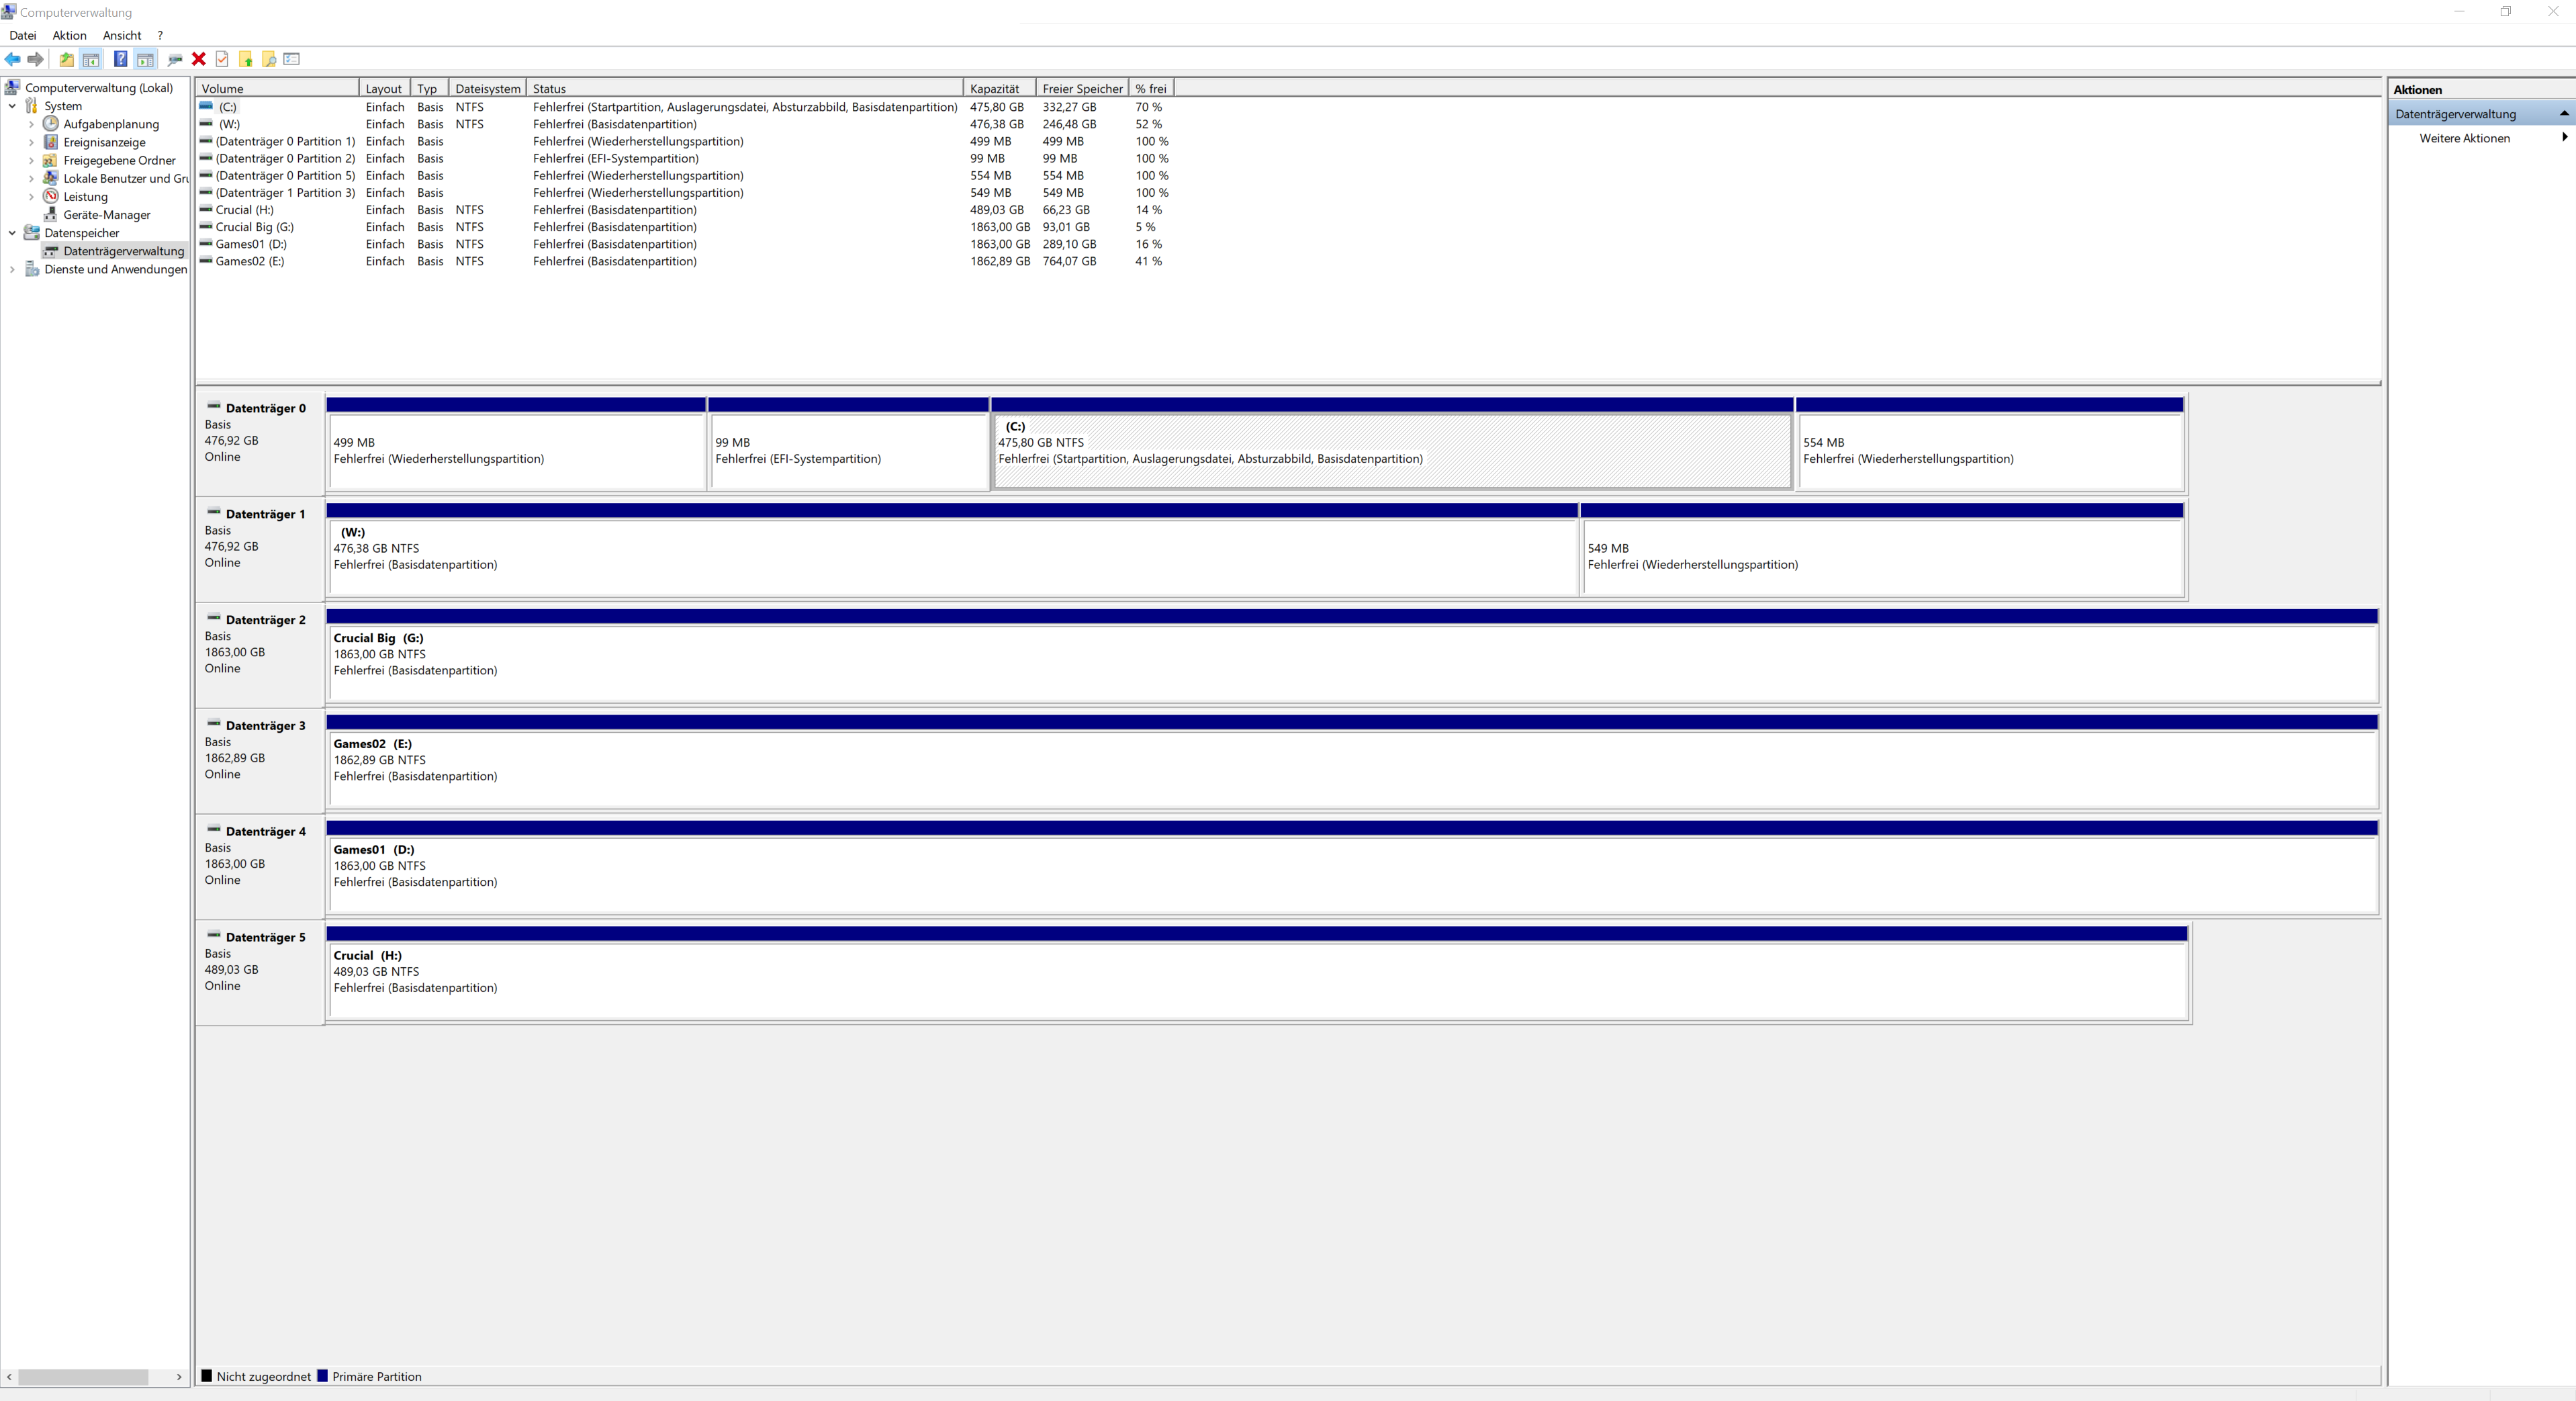Expand the Leistung node

[31, 197]
